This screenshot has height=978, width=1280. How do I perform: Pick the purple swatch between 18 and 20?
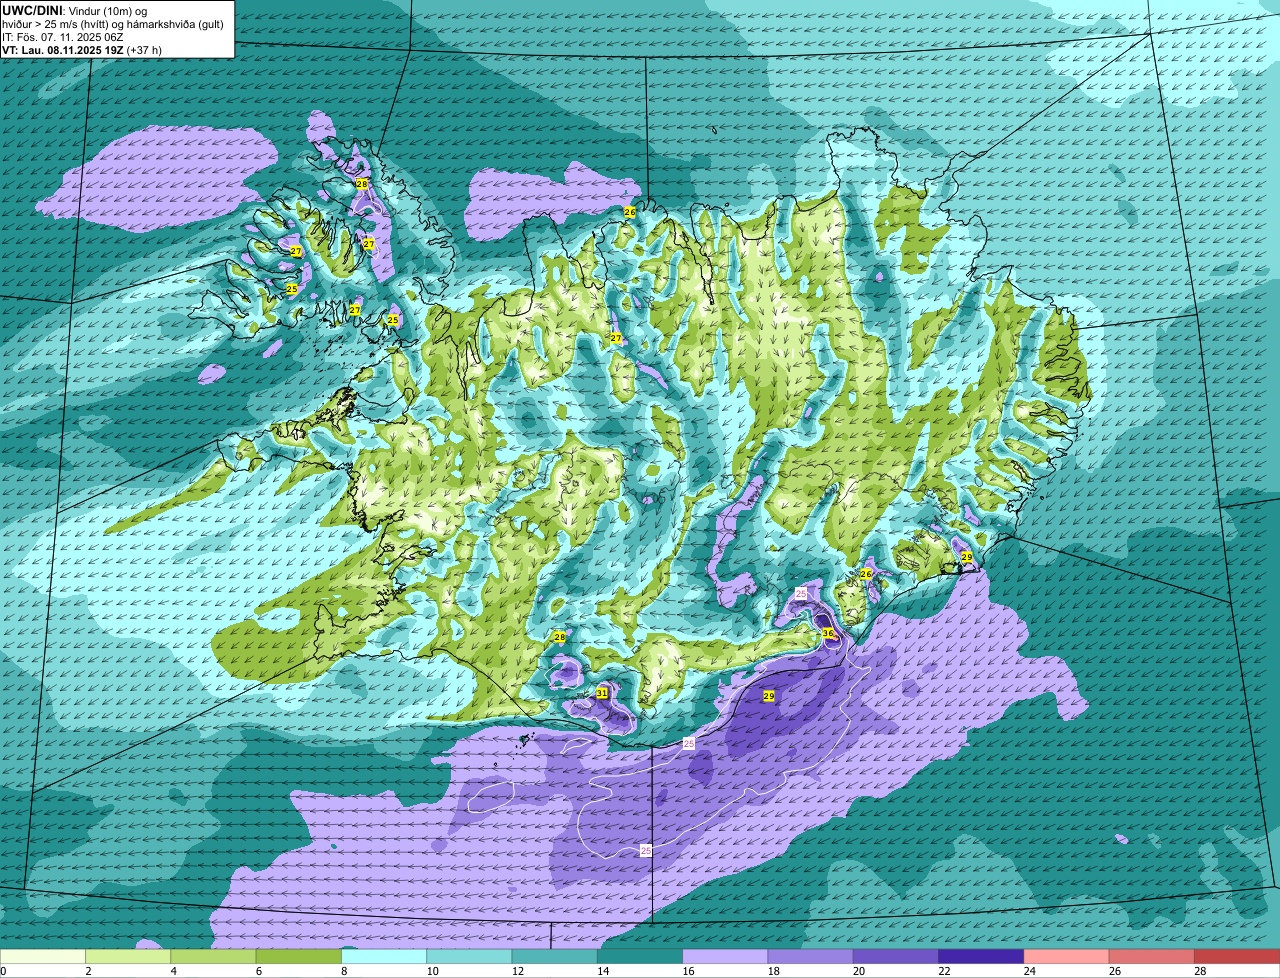click(811, 956)
